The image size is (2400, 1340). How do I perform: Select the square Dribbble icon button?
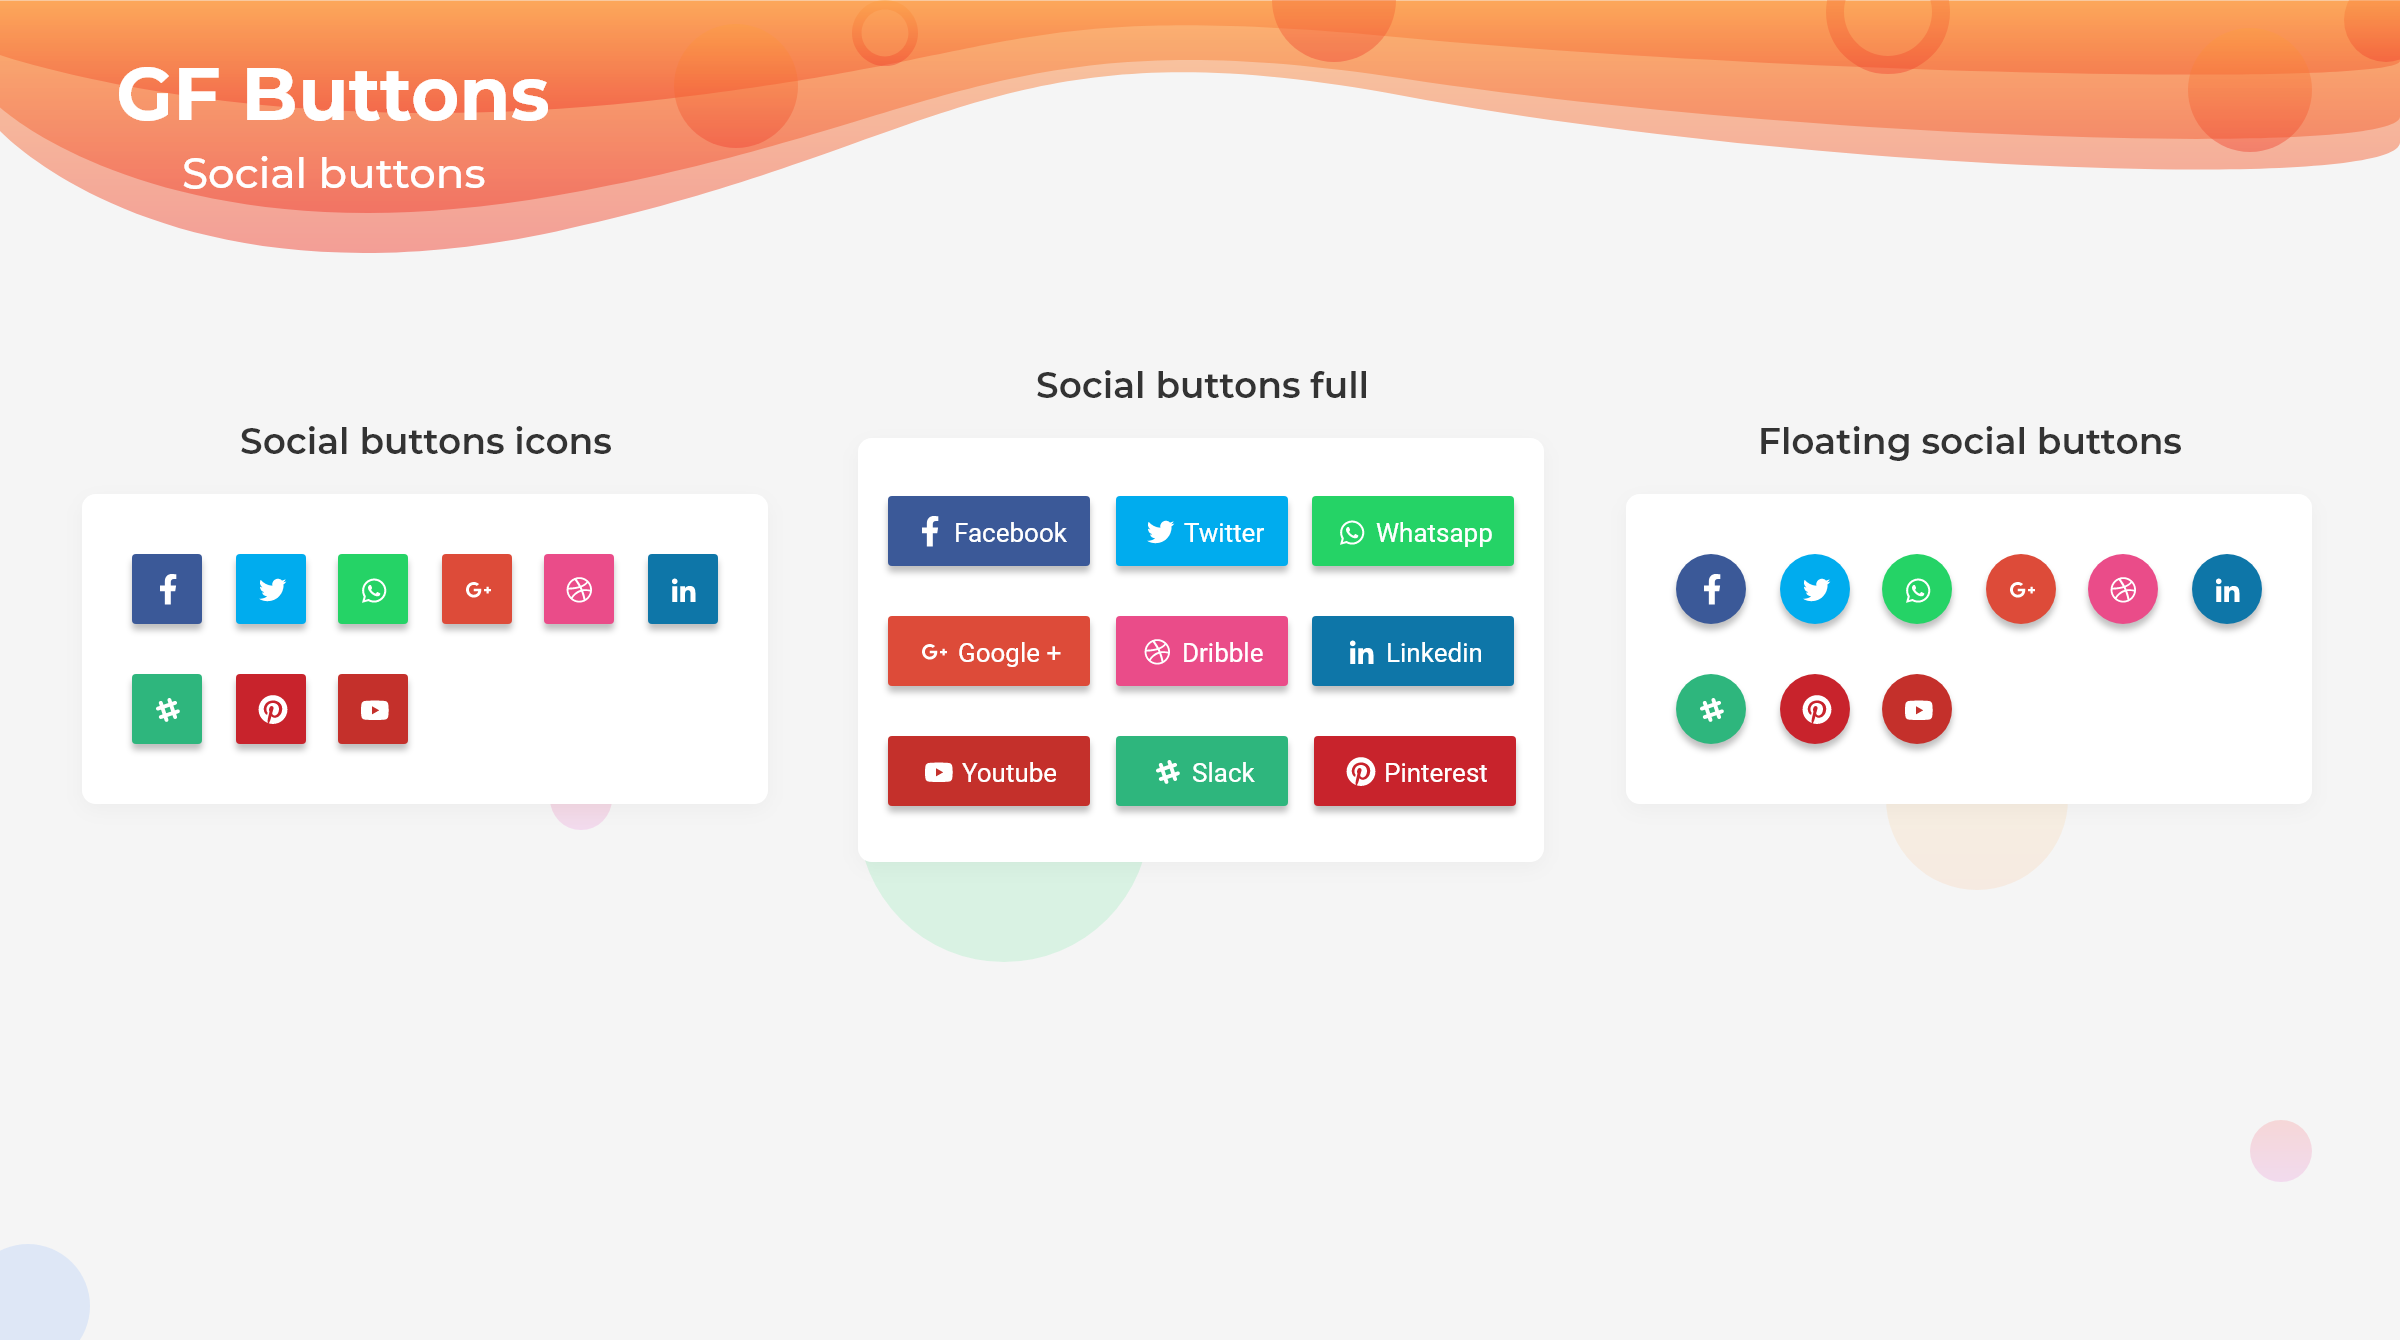pos(579,589)
